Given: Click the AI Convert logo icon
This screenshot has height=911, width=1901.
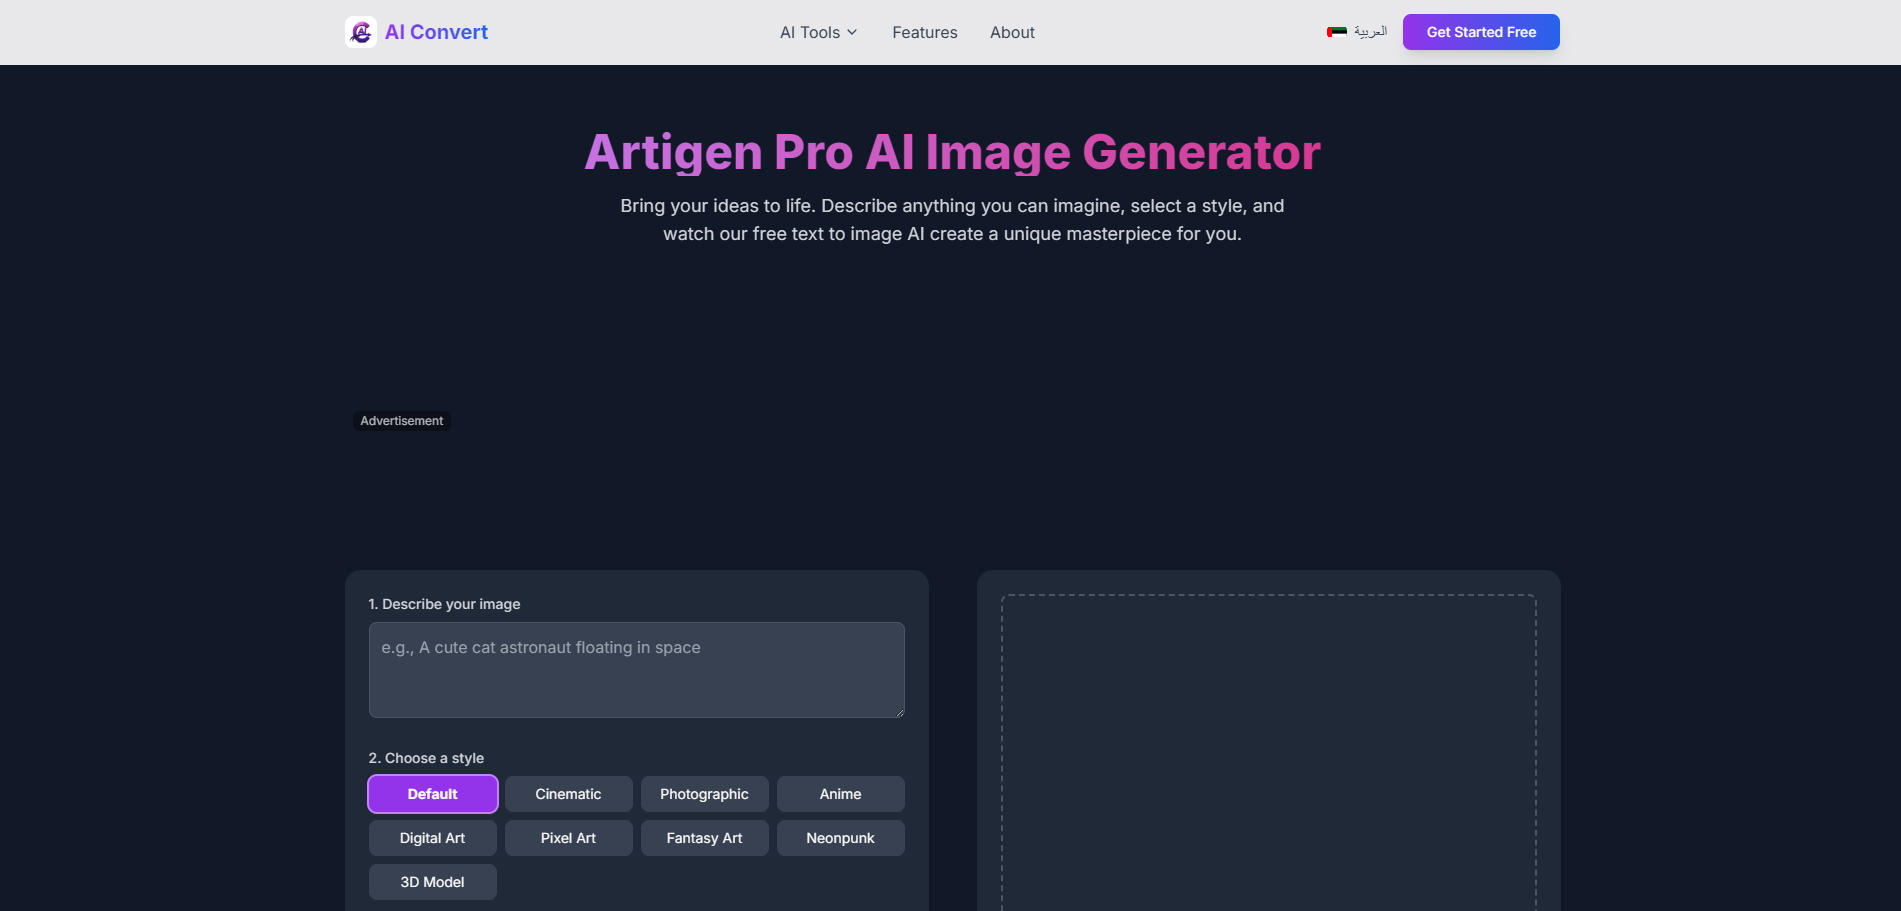Looking at the screenshot, I should [360, 31].
